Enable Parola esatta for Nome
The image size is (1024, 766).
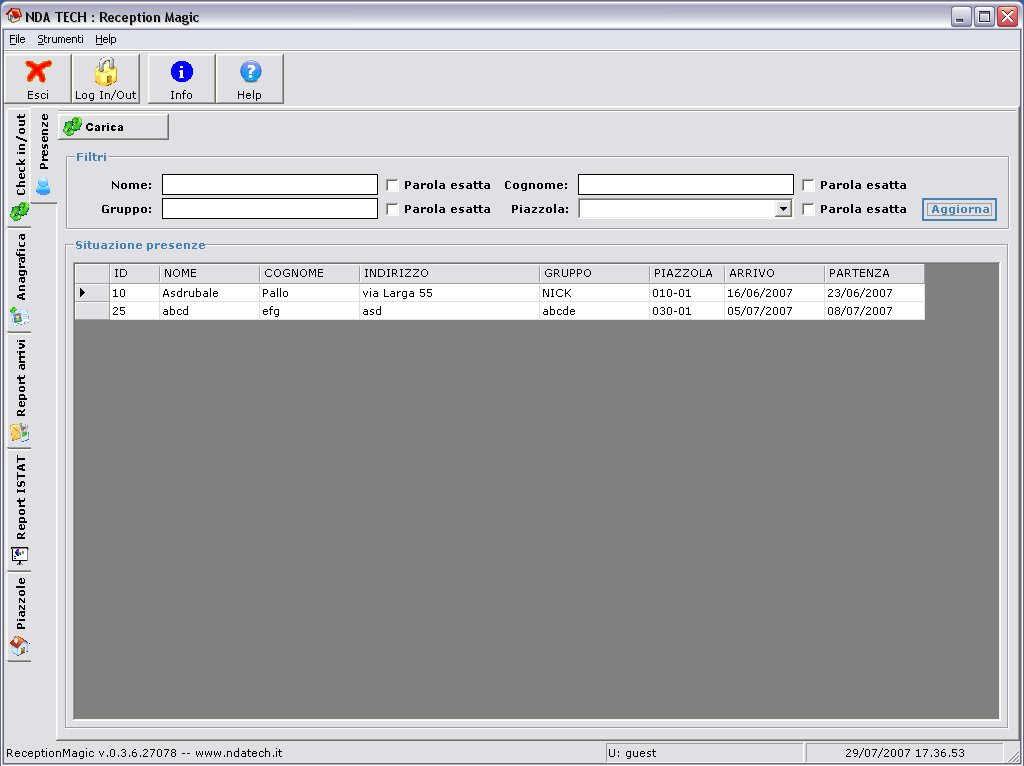tap(392, 185)
